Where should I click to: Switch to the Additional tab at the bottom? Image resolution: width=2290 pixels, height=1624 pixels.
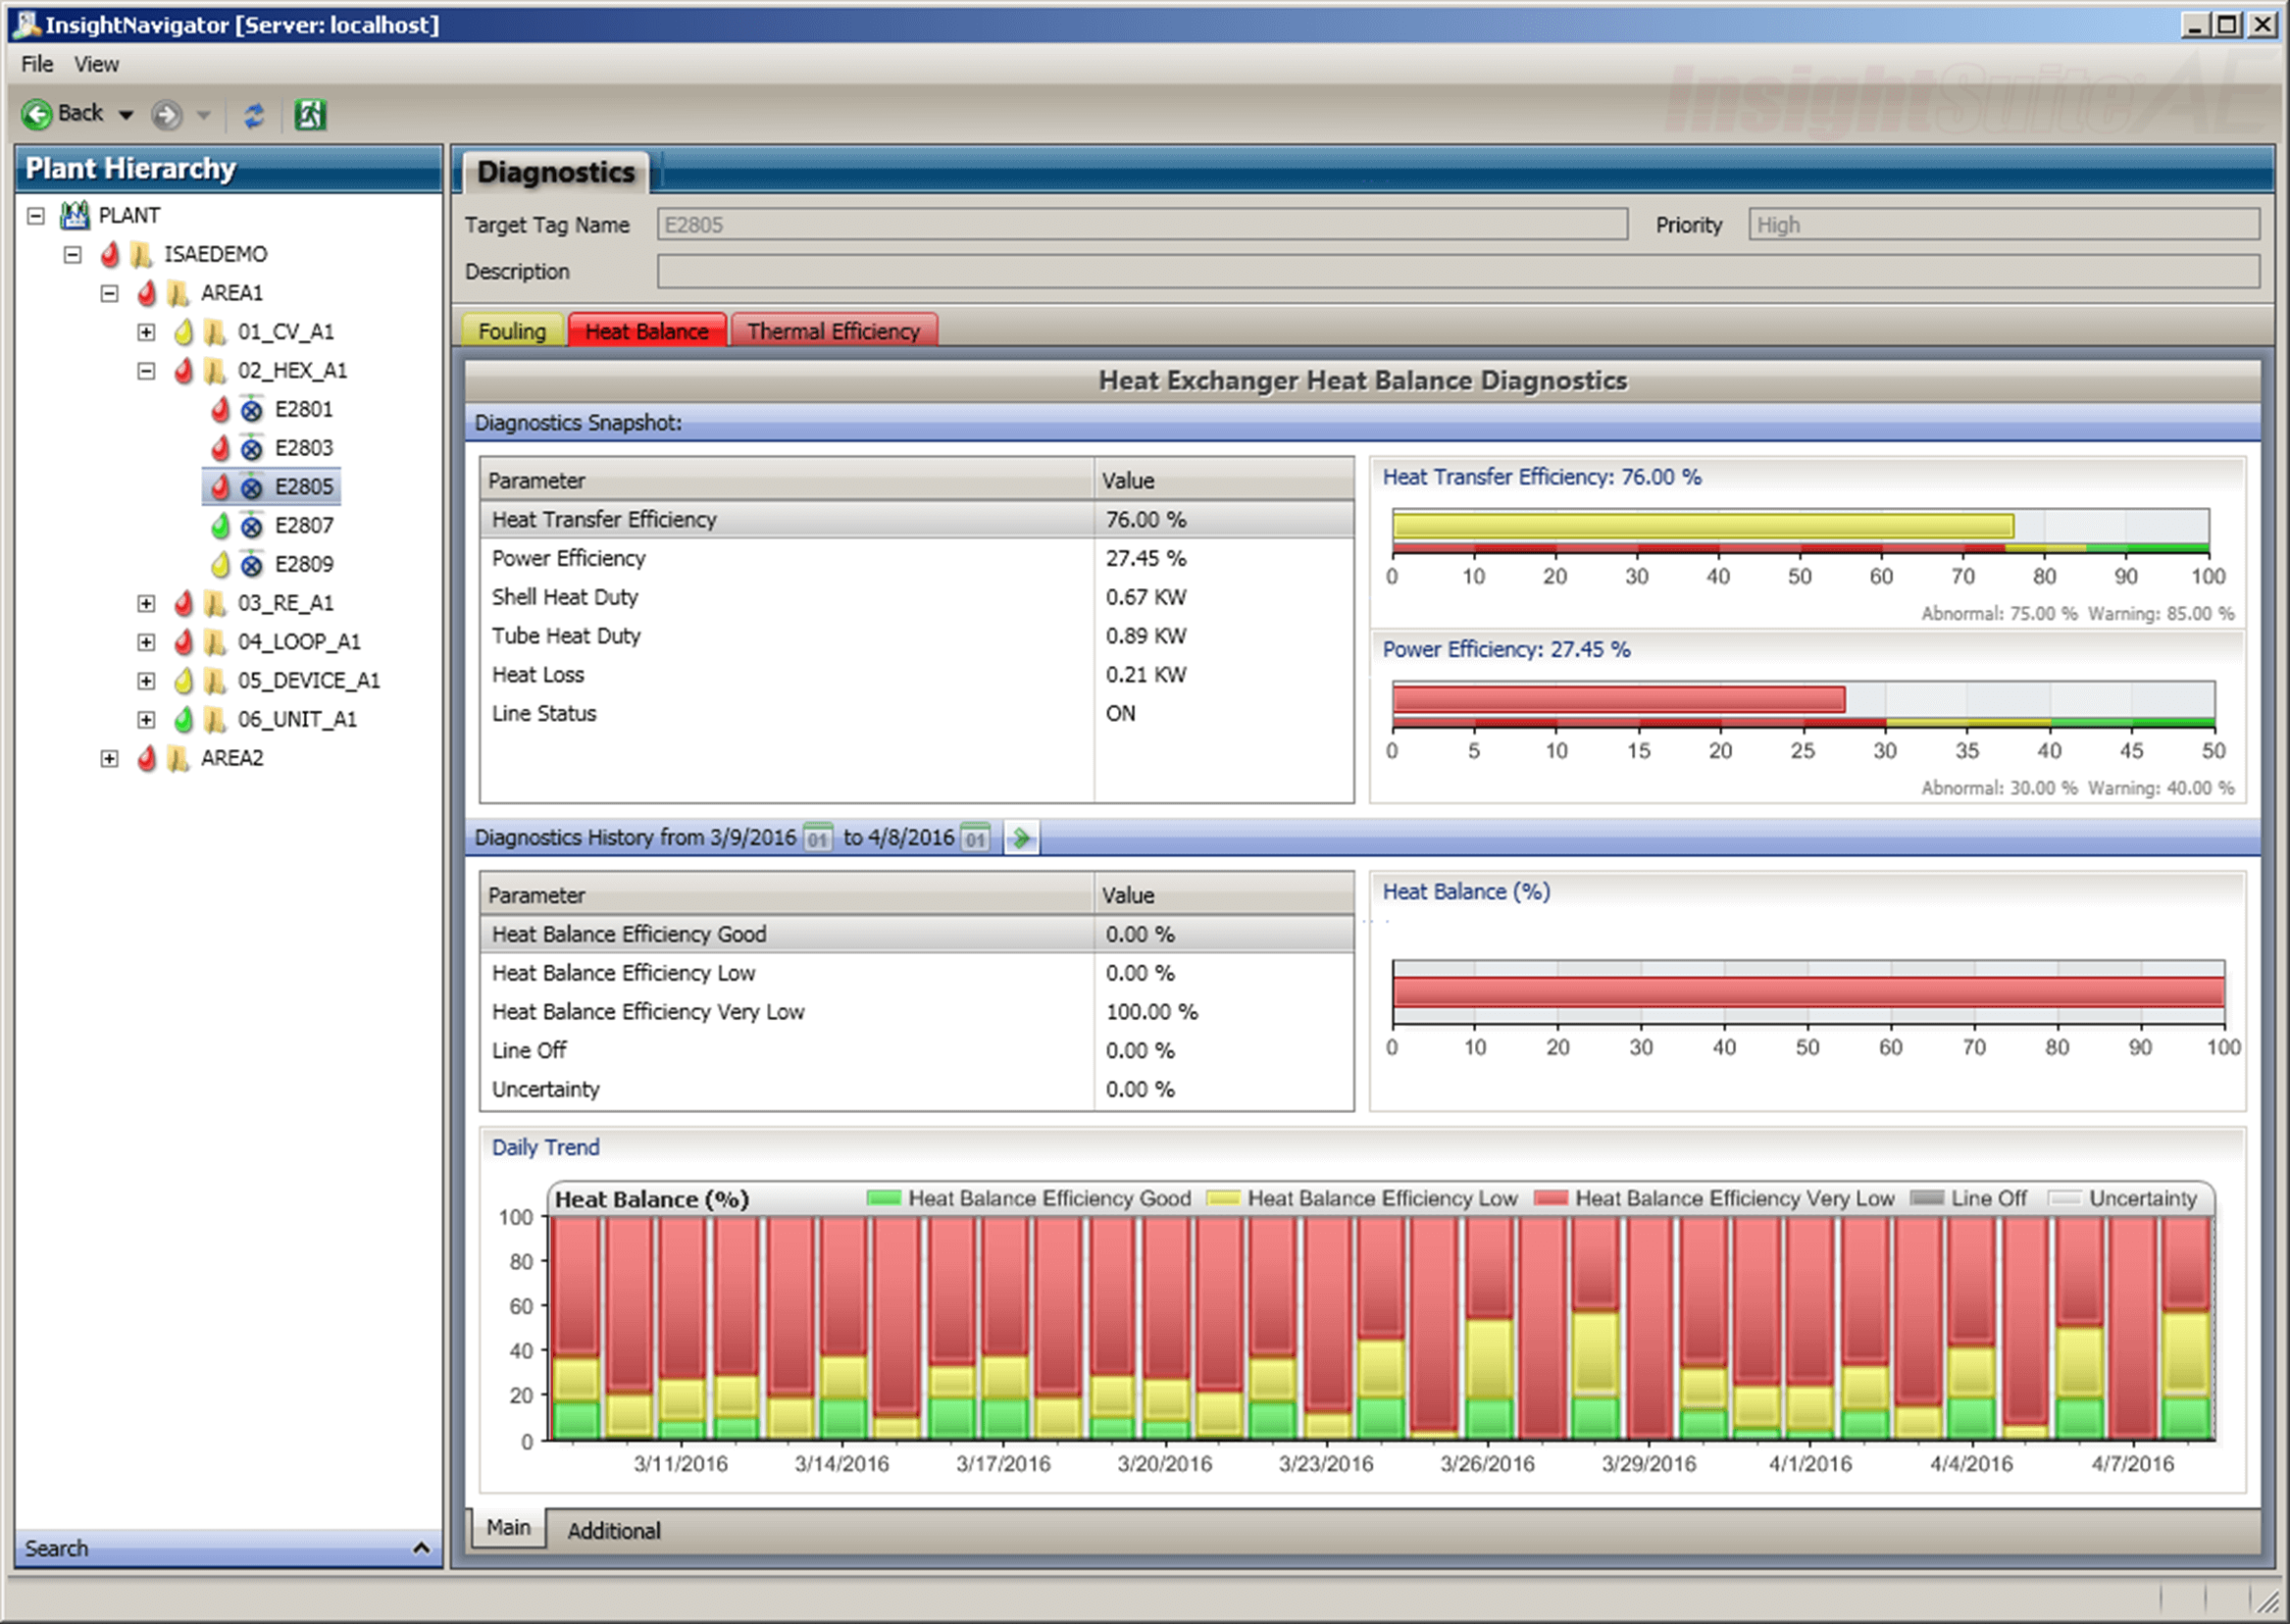pos(613,1530)
